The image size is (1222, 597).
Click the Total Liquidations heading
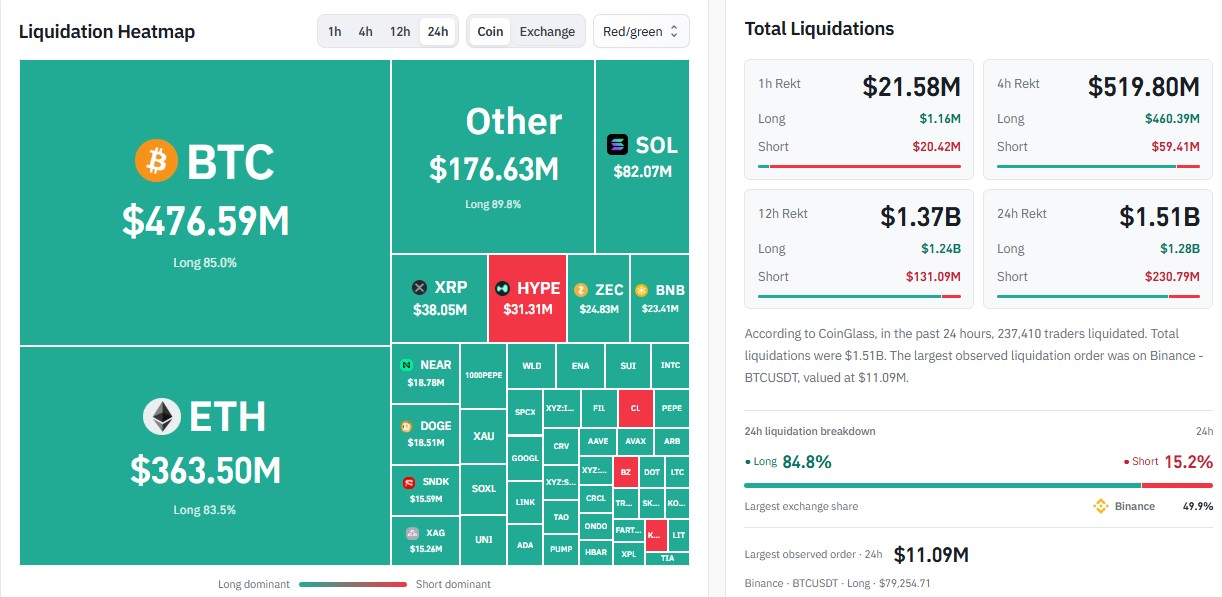(820, 29)
